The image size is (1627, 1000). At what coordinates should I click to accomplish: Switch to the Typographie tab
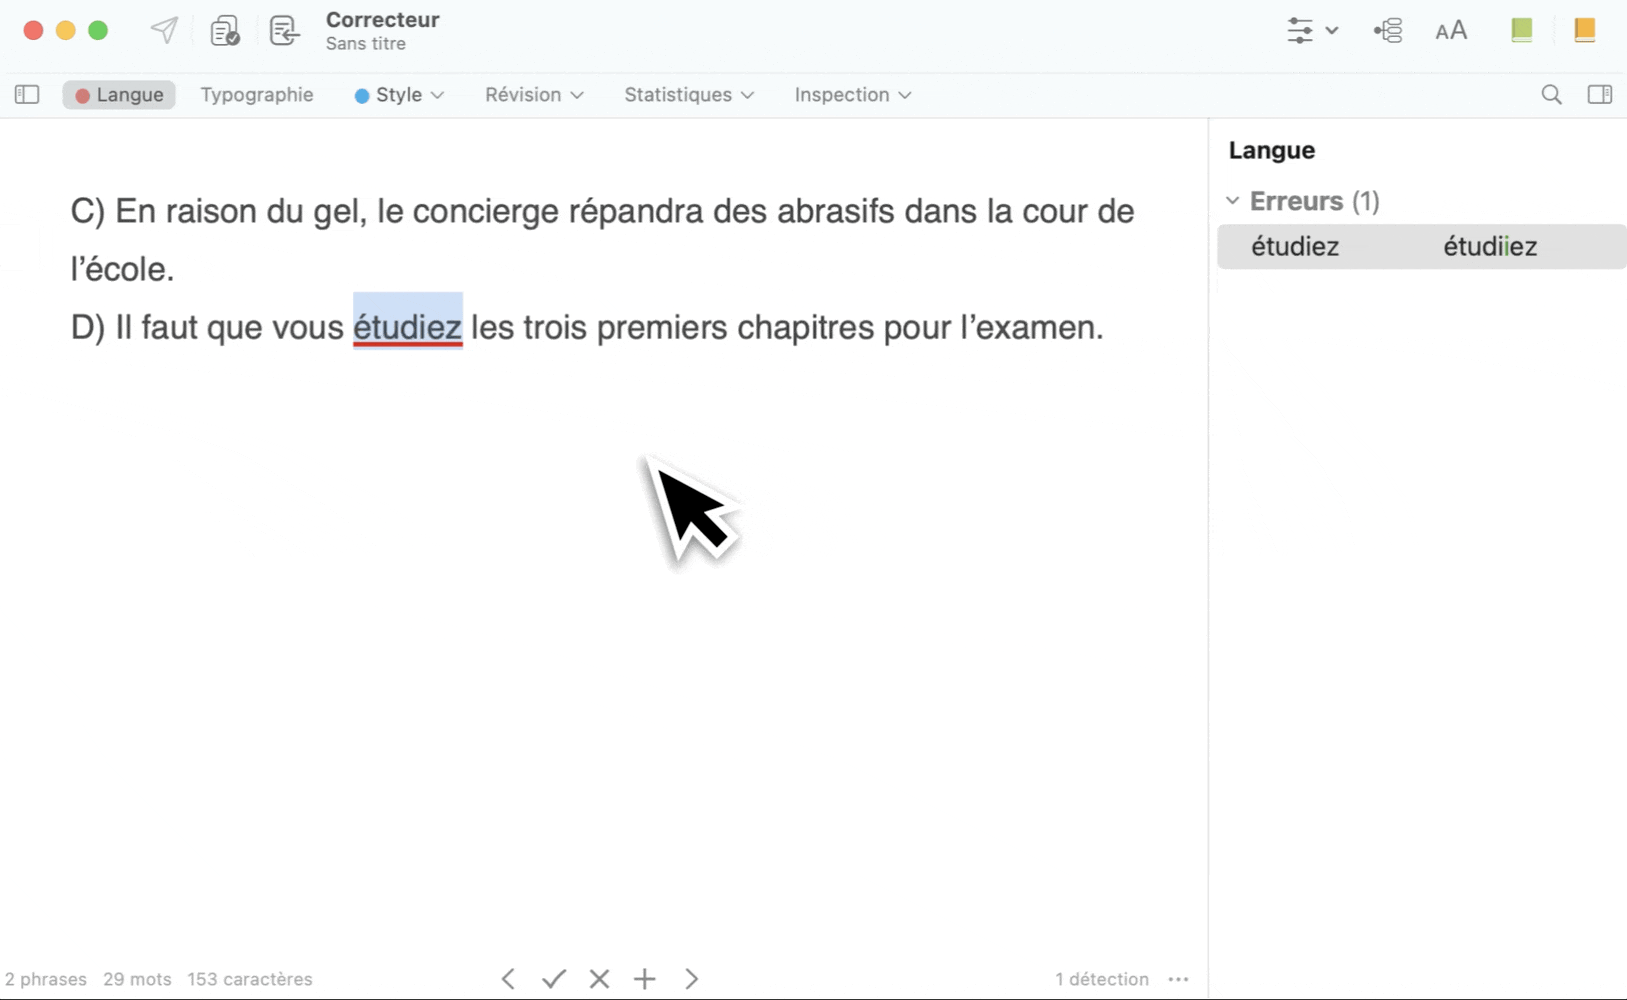[256, 95]
